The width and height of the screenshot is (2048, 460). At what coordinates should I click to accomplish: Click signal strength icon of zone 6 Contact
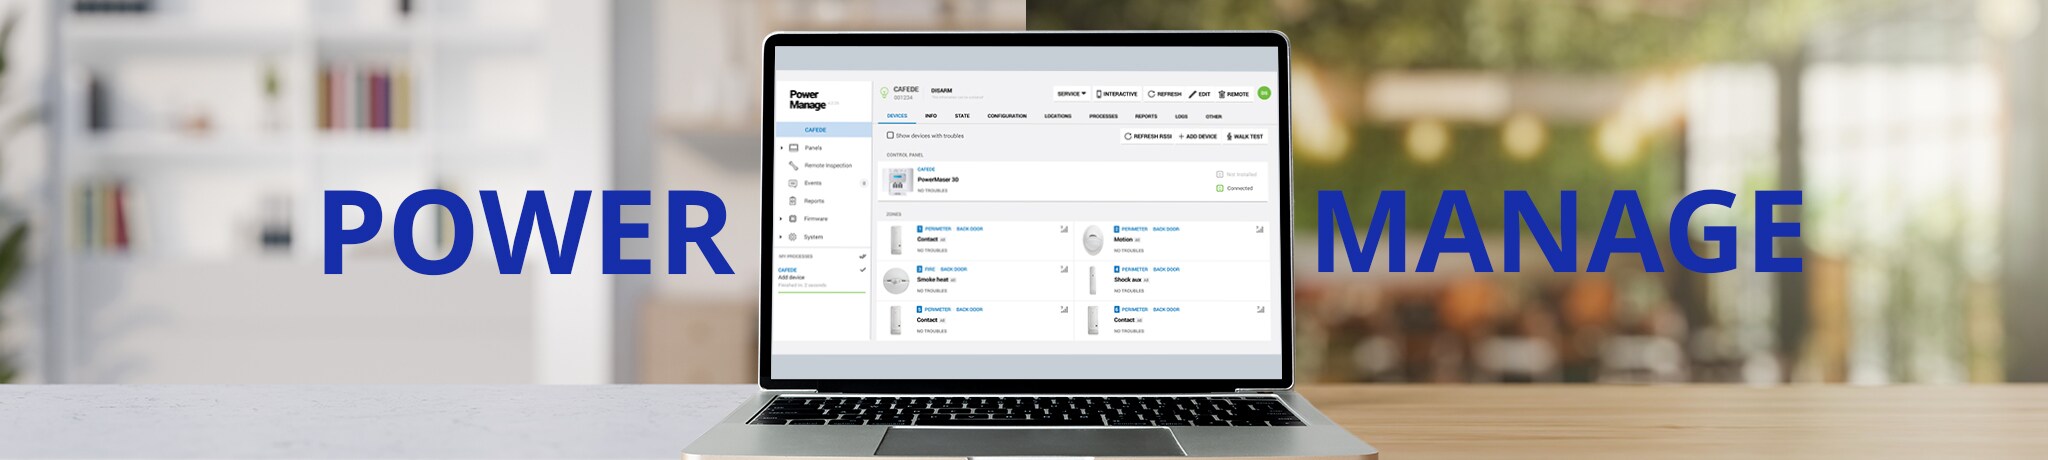[1260, 309]
